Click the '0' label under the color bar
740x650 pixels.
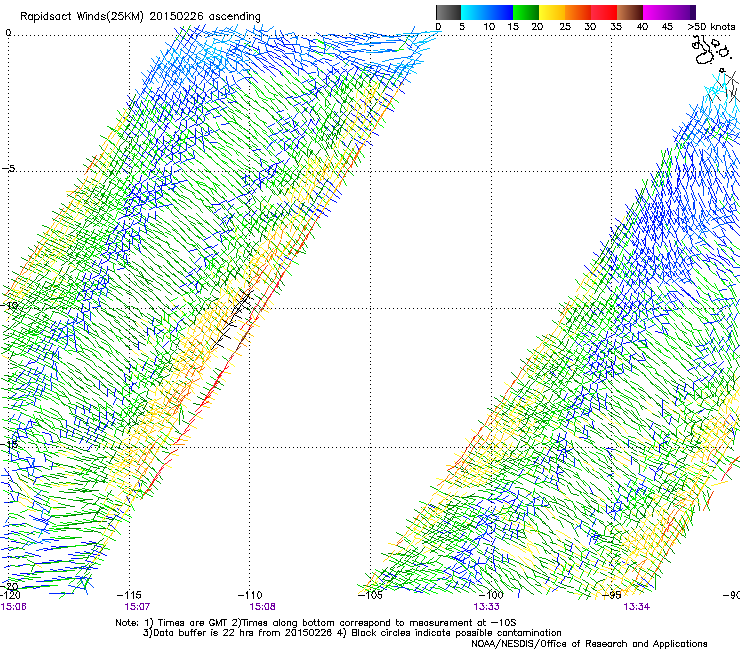[438, 27]
